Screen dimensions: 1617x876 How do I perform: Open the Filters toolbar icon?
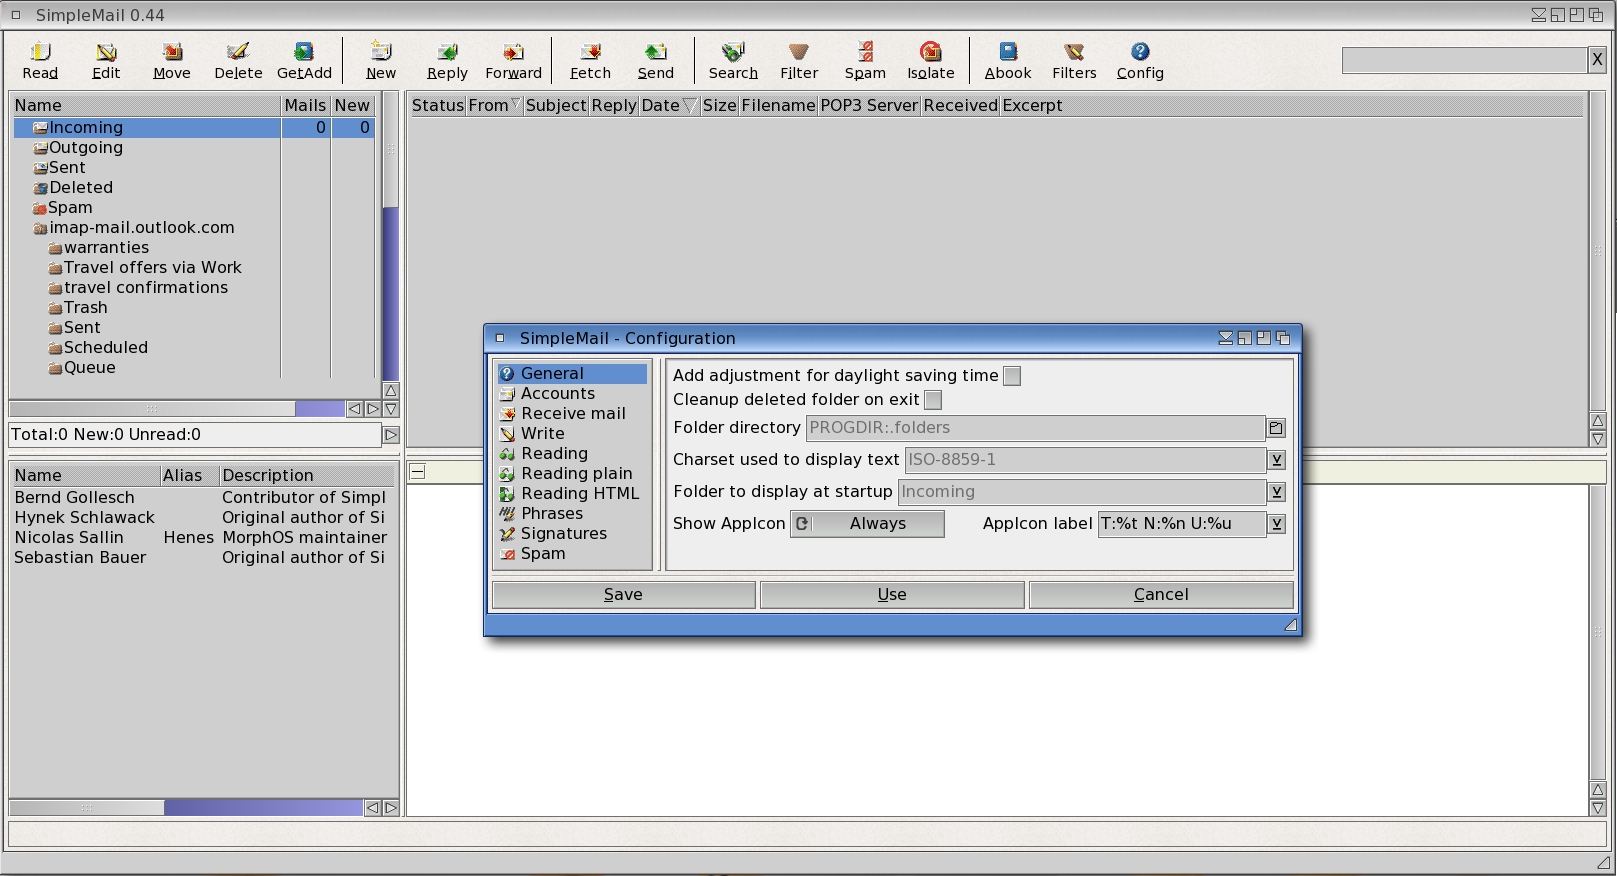pyautogui.click(x=1074, y=60)
